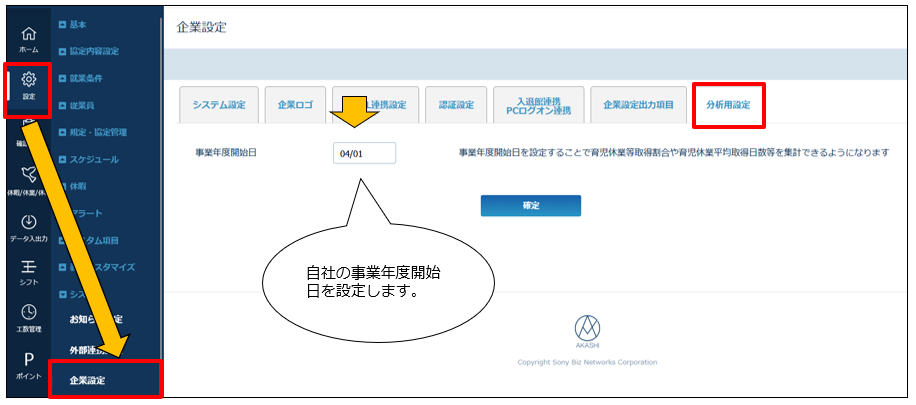Go to the ホーム home icon
The height and width of the screenshot is (405, 916).
(x=29, y=39)
